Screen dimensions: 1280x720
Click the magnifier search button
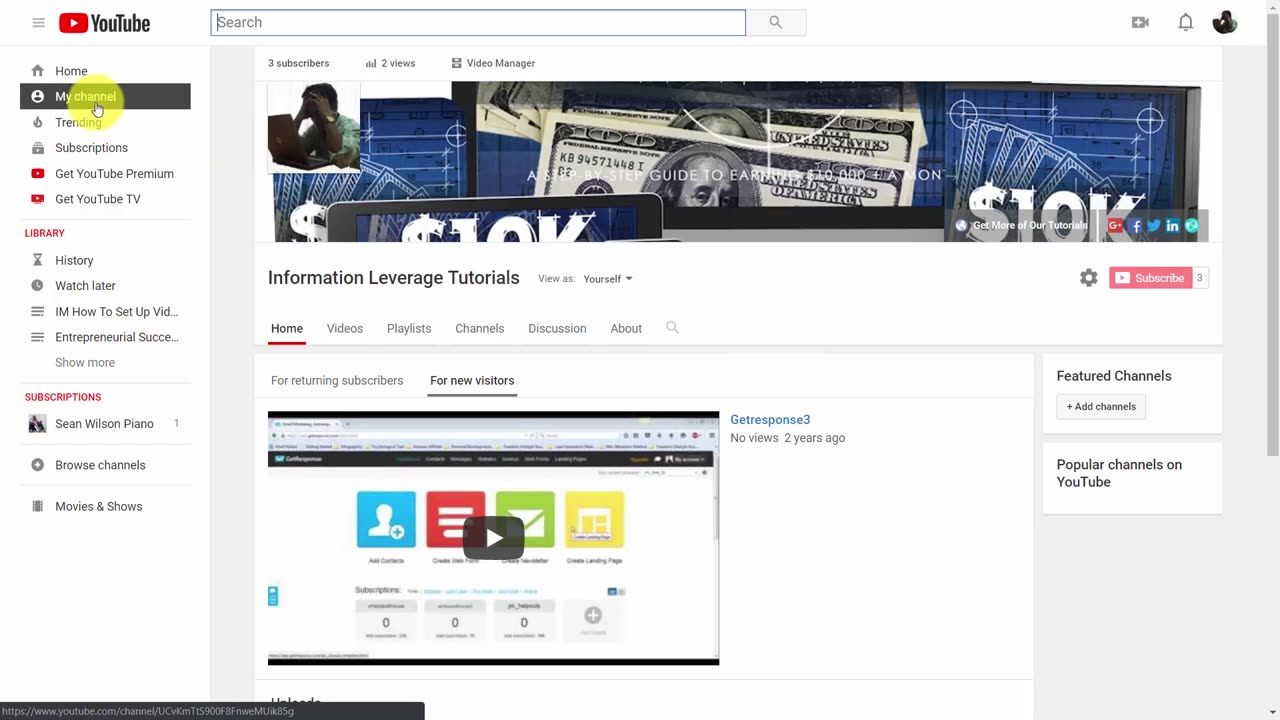tap(776, 22)
